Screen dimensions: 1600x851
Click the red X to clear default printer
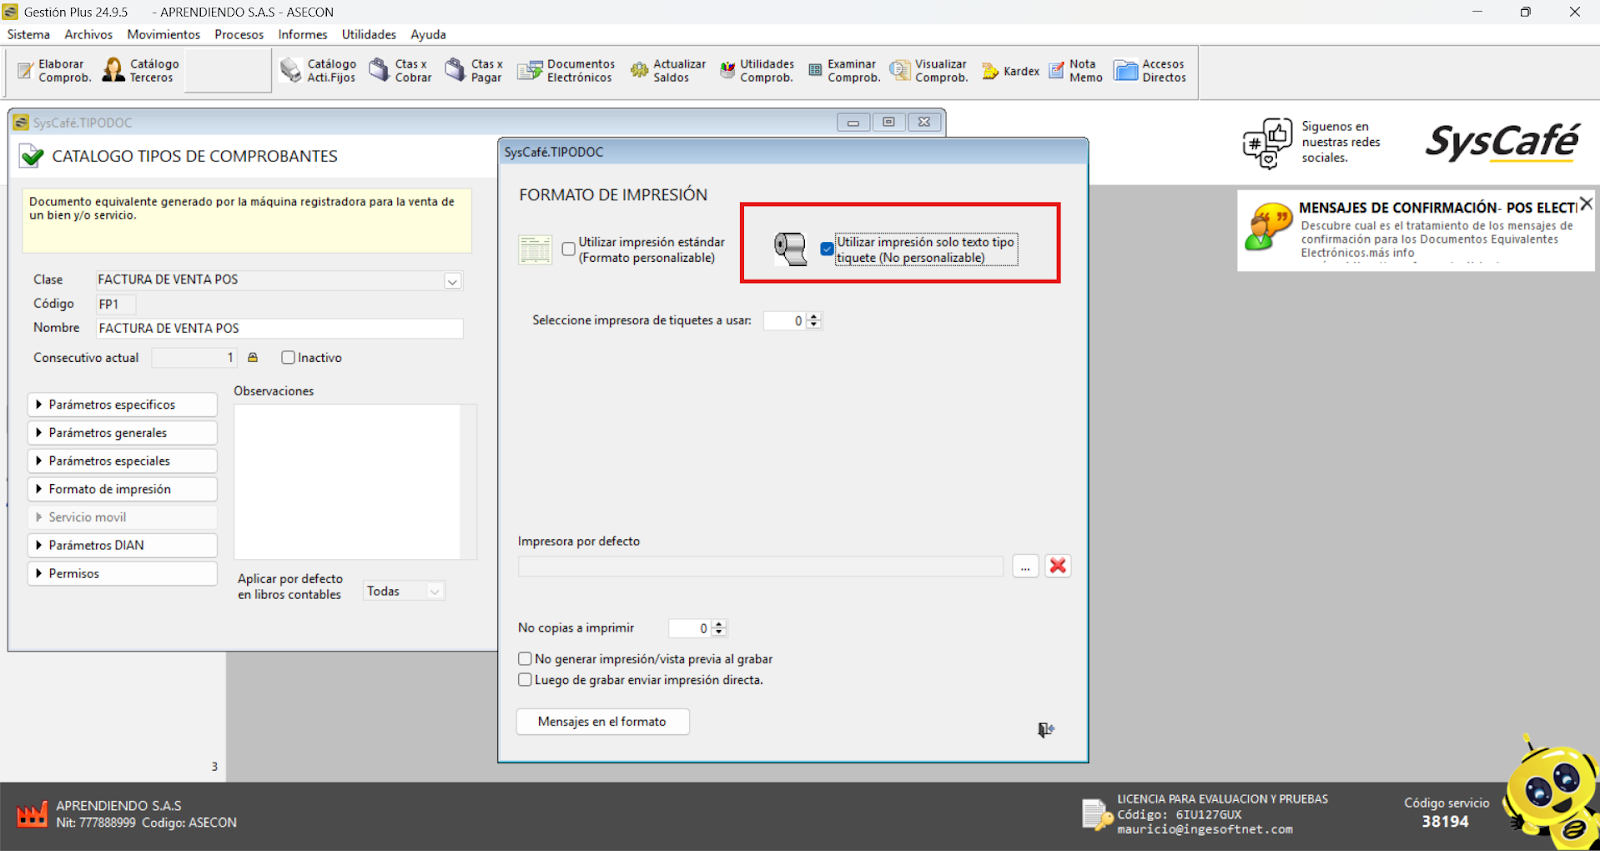(x=1058, y=566)
